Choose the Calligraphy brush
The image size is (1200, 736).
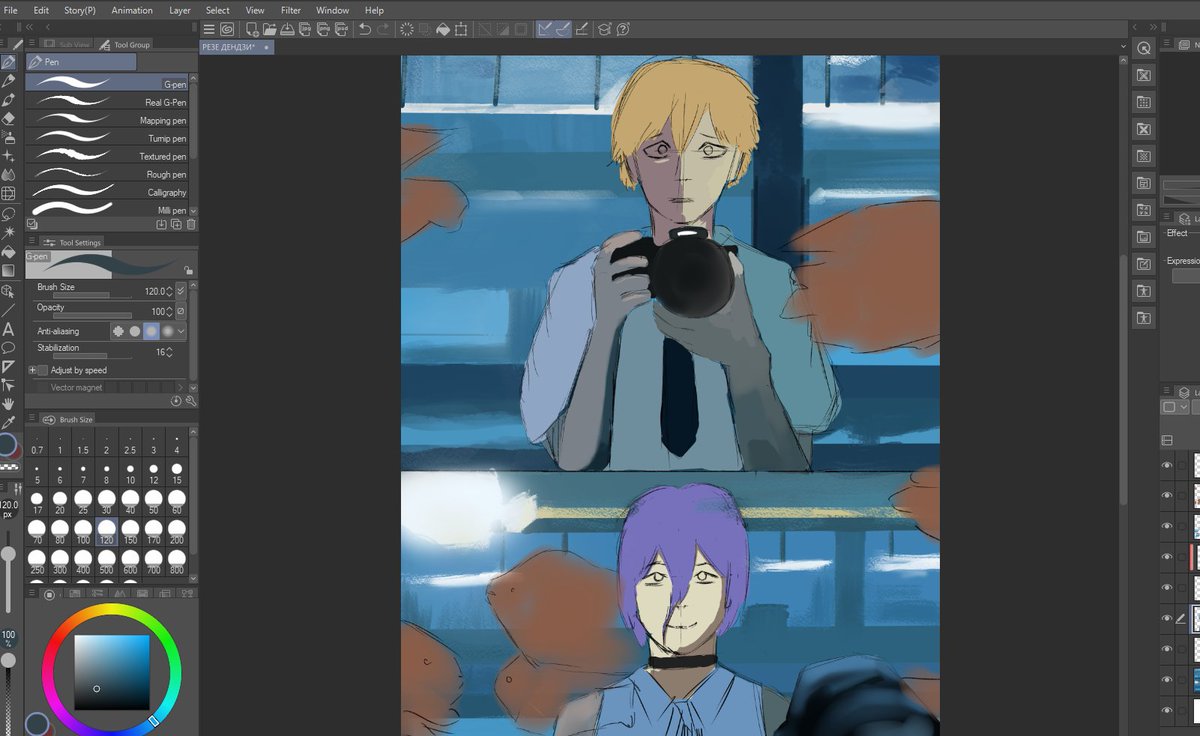click(107, 192)
